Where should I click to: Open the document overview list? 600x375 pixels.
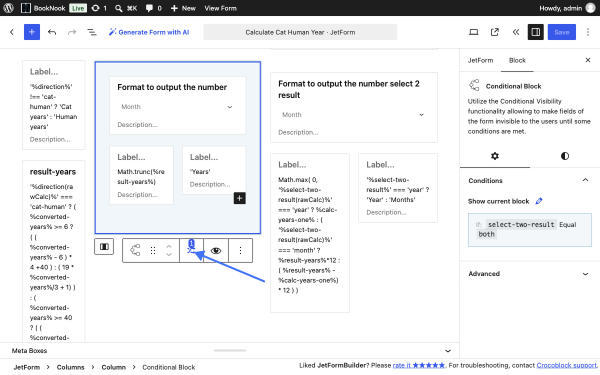(91, 32)
